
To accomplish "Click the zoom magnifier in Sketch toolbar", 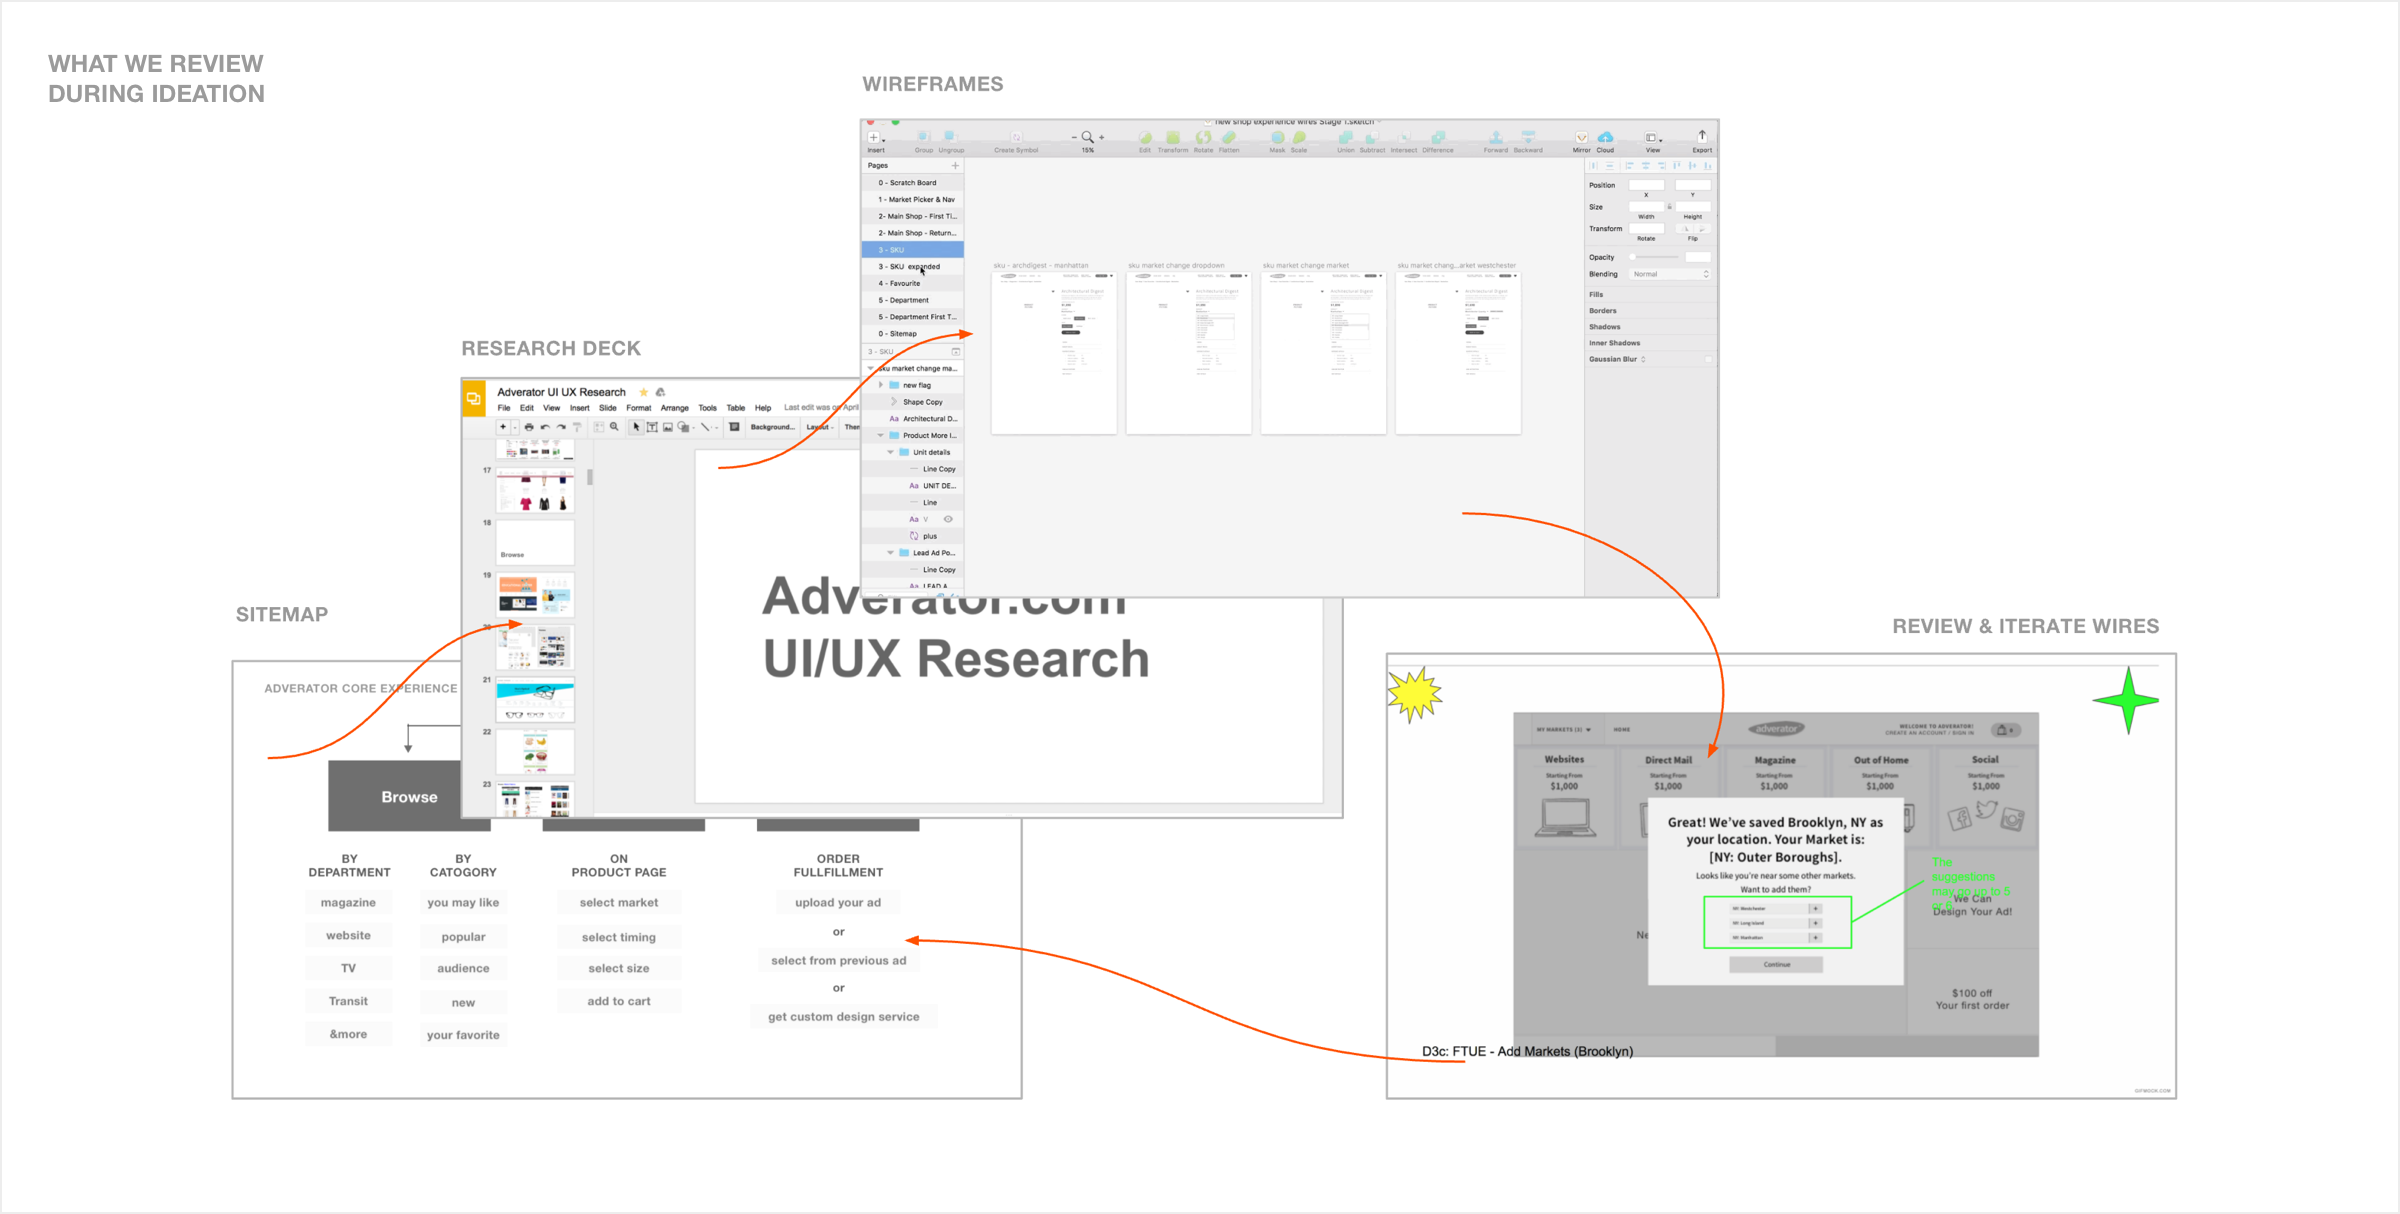I will pos(1087,137).
